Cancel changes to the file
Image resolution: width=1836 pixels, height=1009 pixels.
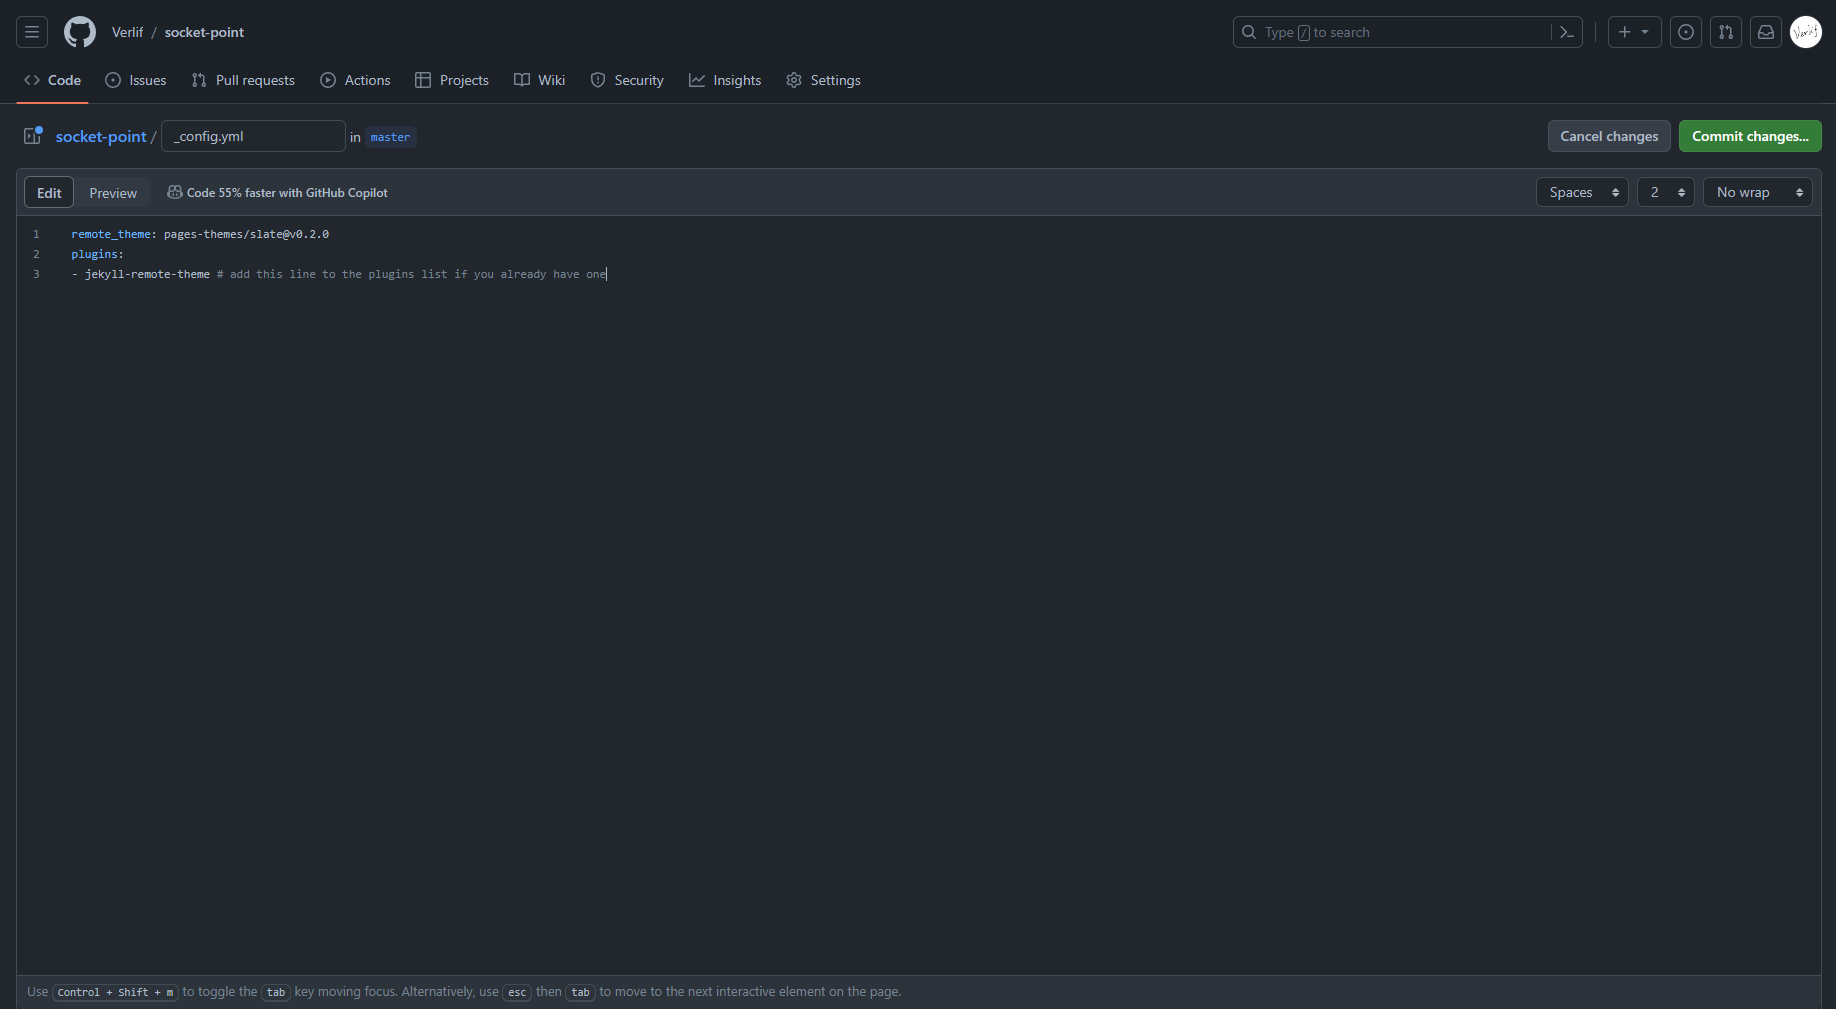click(1608, 136)
